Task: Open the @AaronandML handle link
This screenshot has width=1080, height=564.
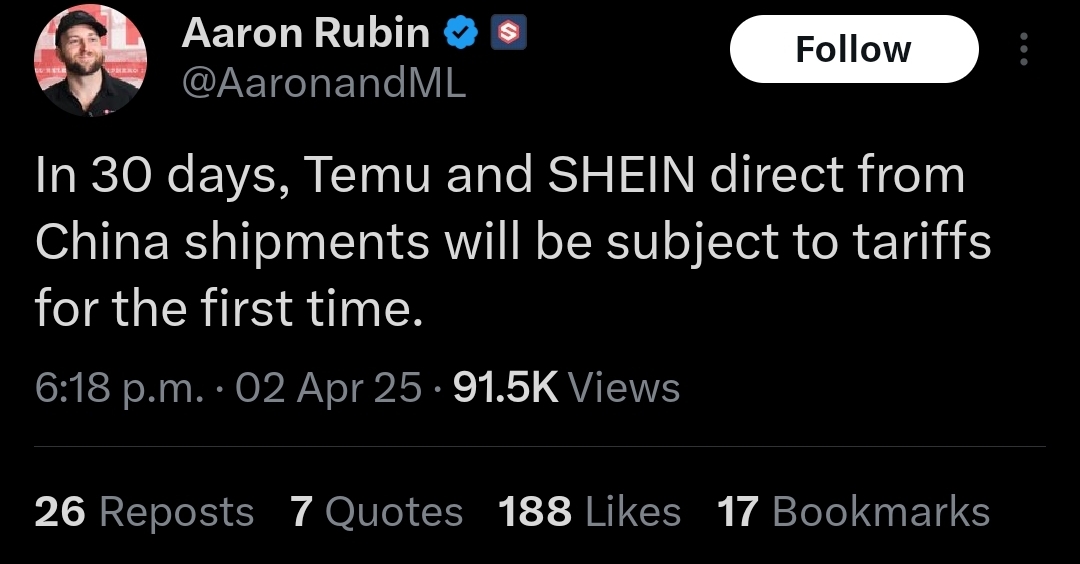Action: pyautogui.click(x=324, y=84)
